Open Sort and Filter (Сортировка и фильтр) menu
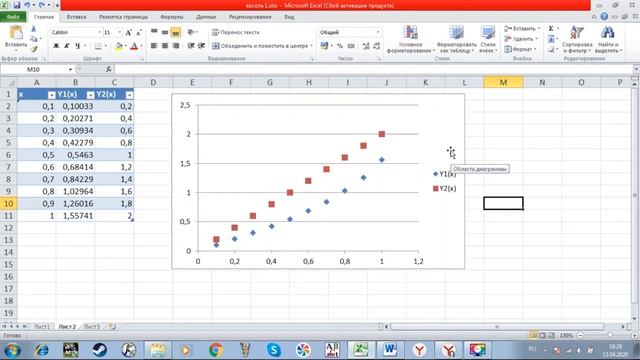 pyautogui.click(x=577, y=39)
